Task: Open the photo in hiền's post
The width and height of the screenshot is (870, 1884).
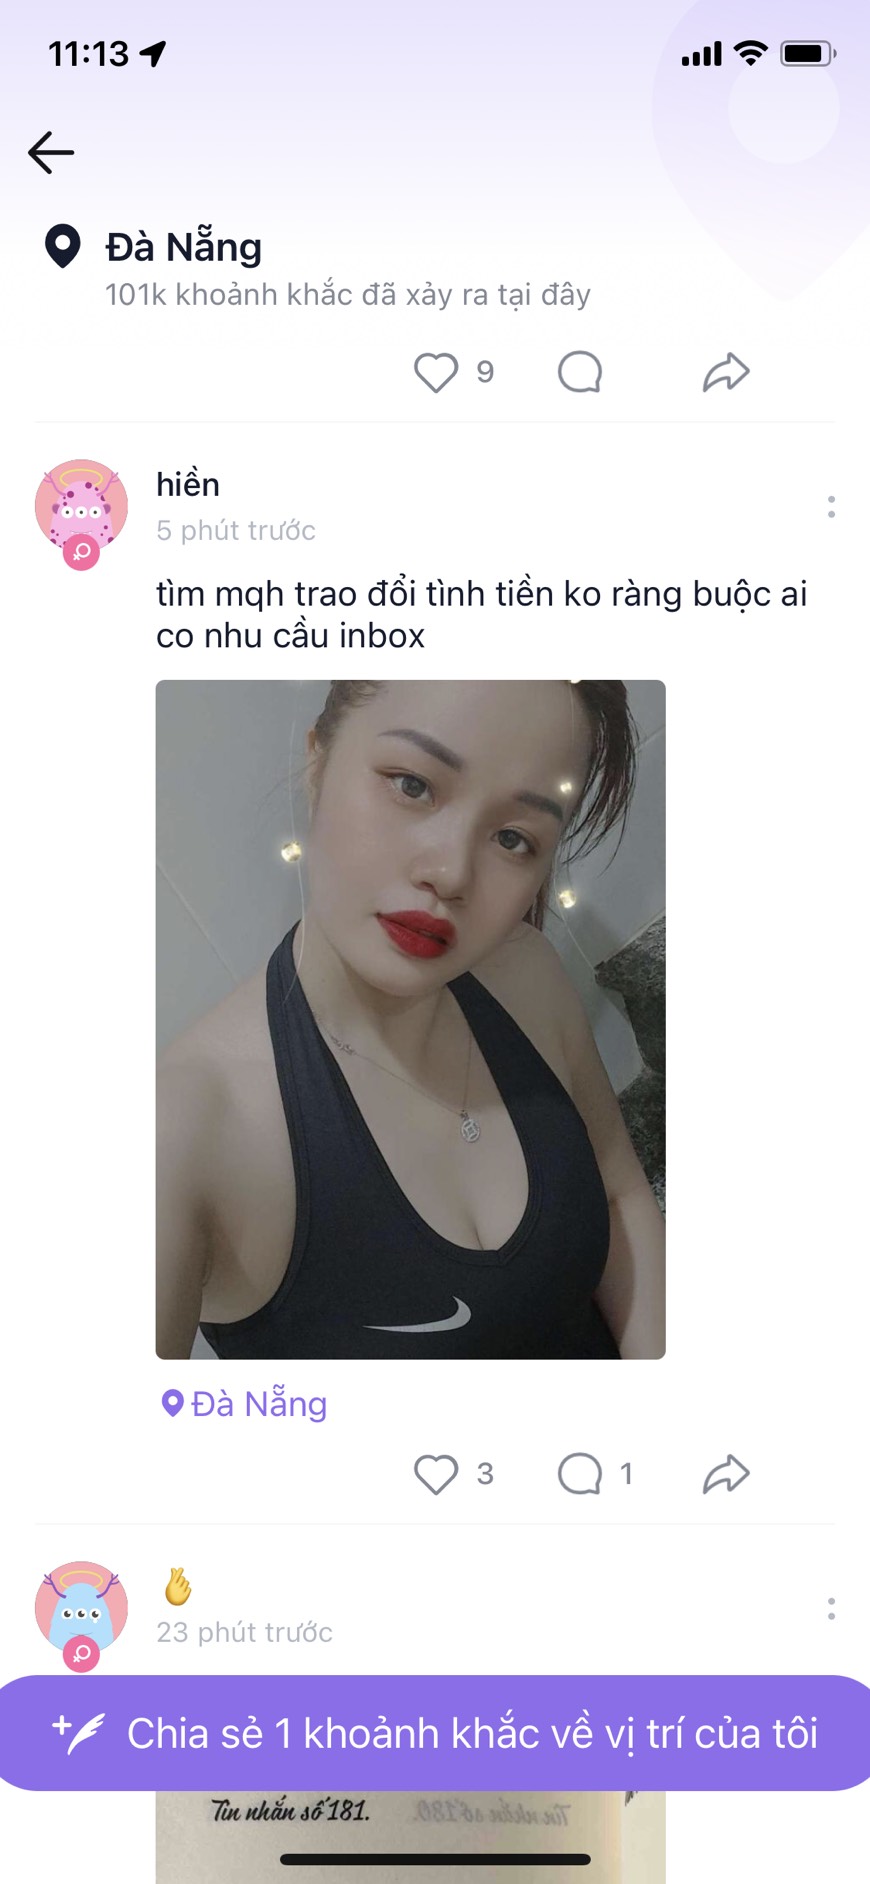Action: coord(410,1019)
